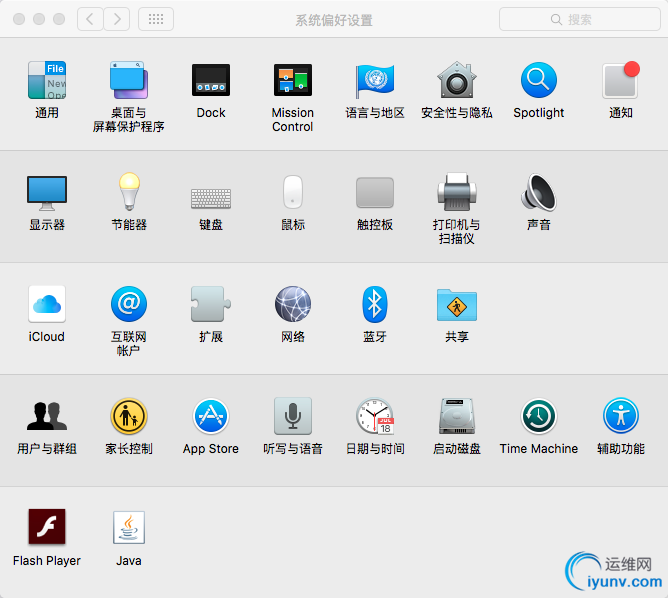
Task: Open 显示器 display preferences
Action: (x=47, y=193)
